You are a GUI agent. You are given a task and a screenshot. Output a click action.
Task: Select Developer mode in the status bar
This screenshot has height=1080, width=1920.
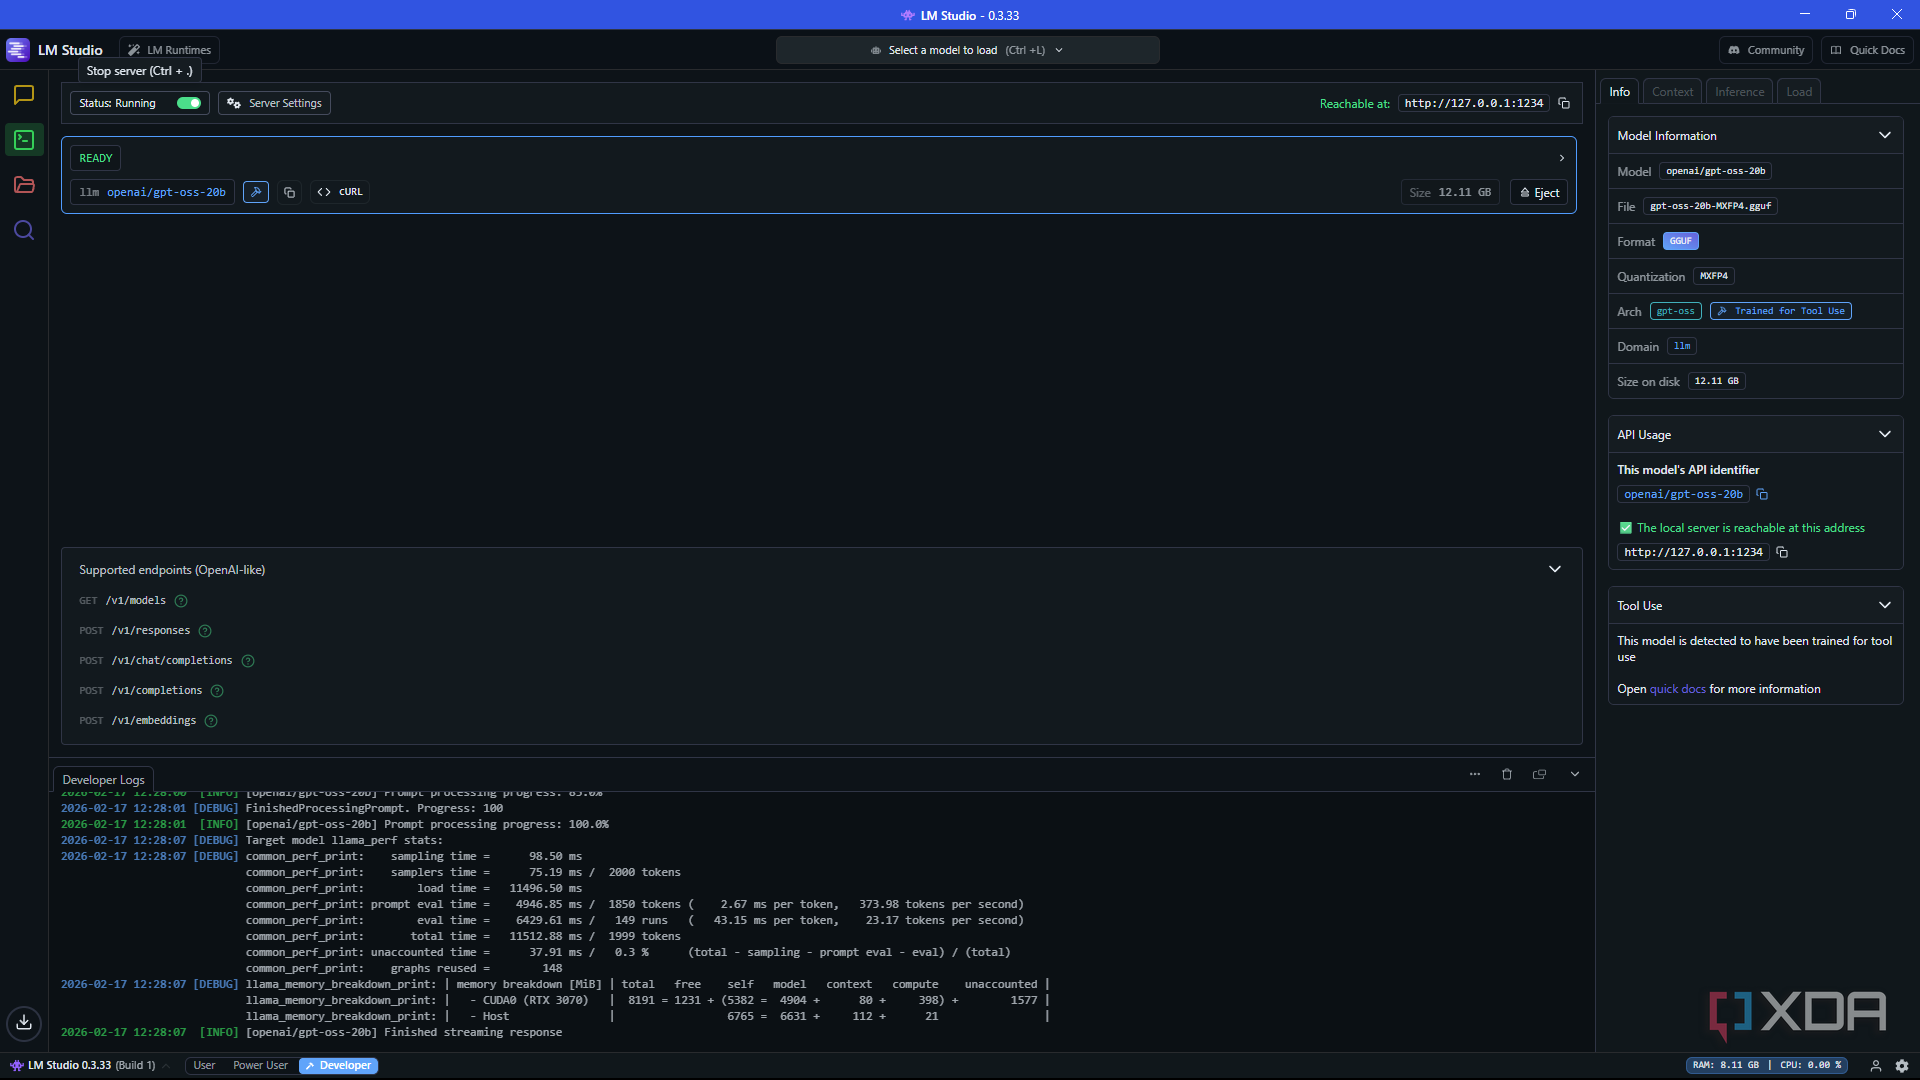tap(338, 1066)
